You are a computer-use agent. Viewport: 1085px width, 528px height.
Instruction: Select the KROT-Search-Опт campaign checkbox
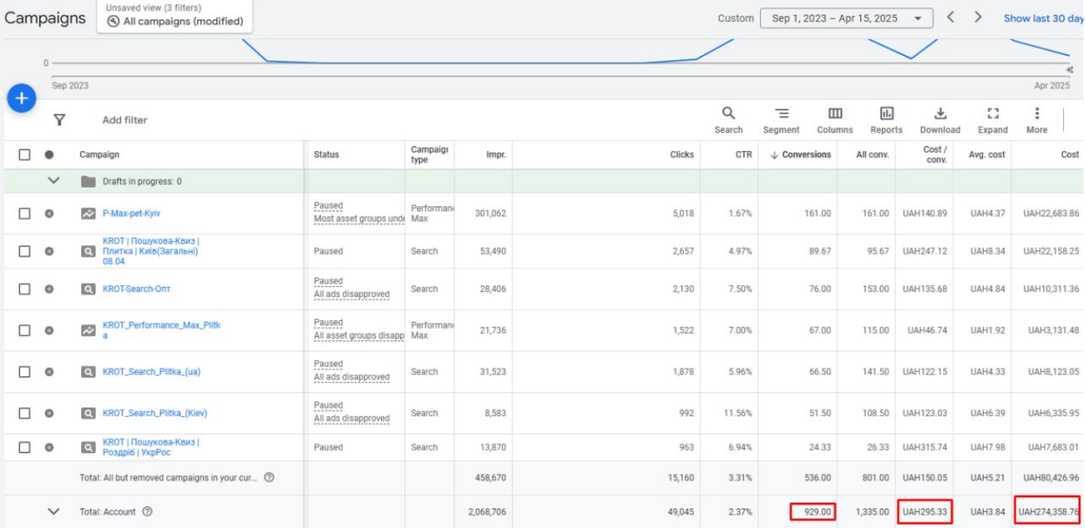click(x=25, y=289)
